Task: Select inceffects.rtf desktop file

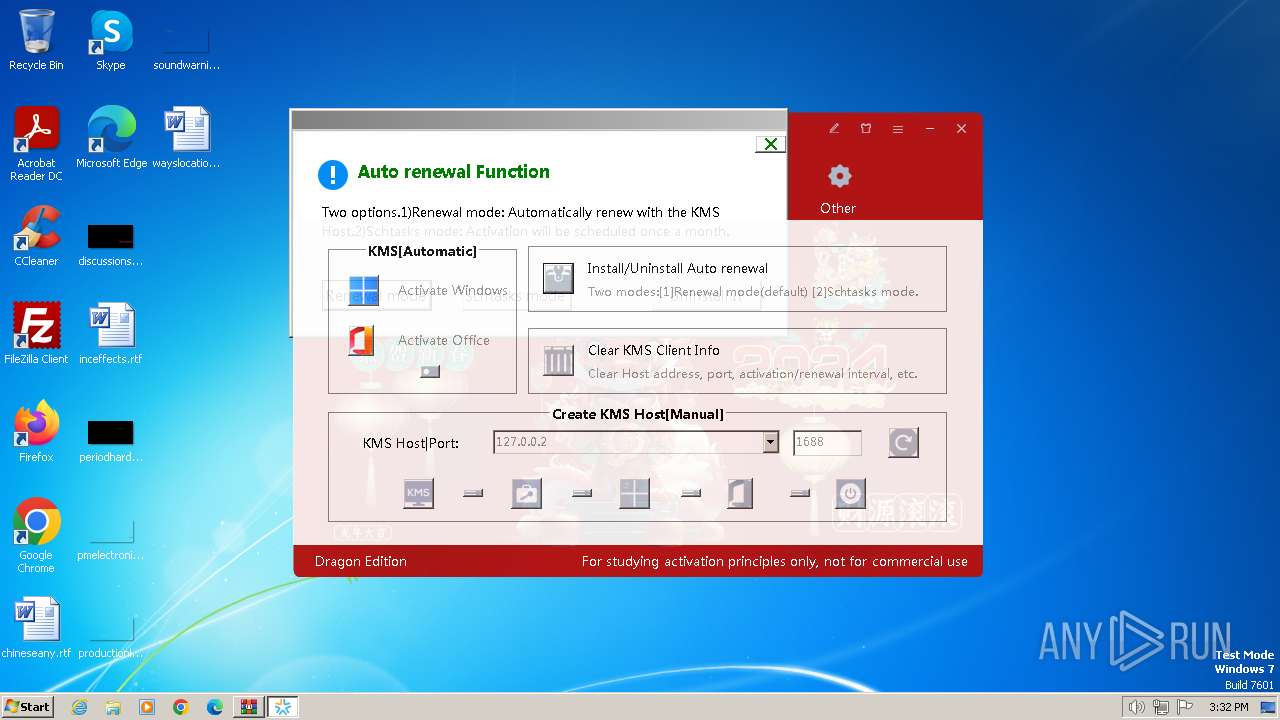Action: (x=111, y=334)
